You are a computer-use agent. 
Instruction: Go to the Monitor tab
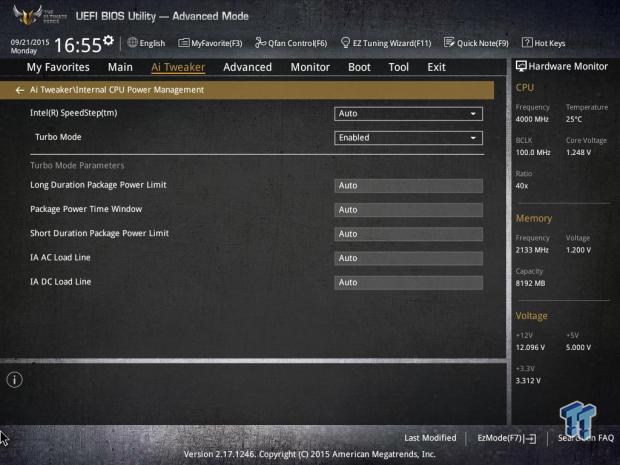click(310, 67)
